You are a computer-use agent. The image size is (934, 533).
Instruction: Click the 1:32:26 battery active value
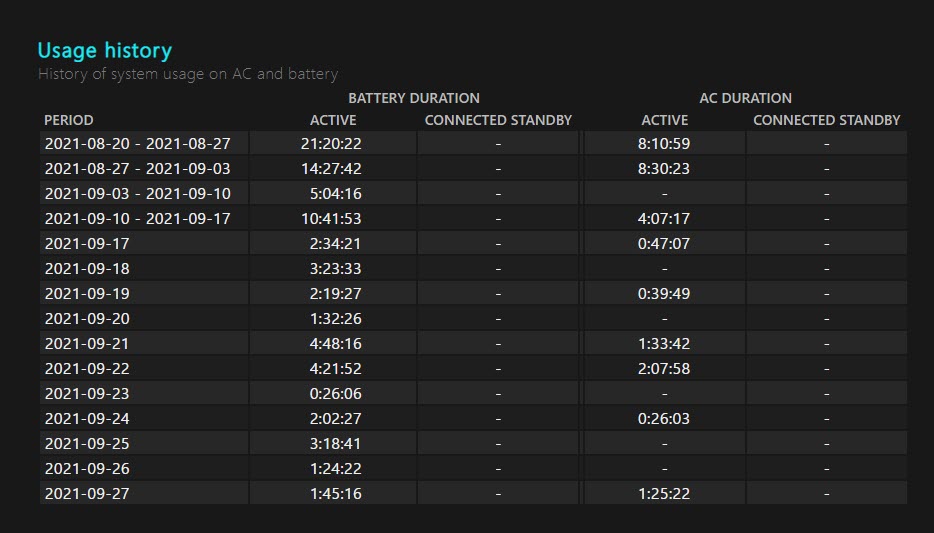coord(335,319)
